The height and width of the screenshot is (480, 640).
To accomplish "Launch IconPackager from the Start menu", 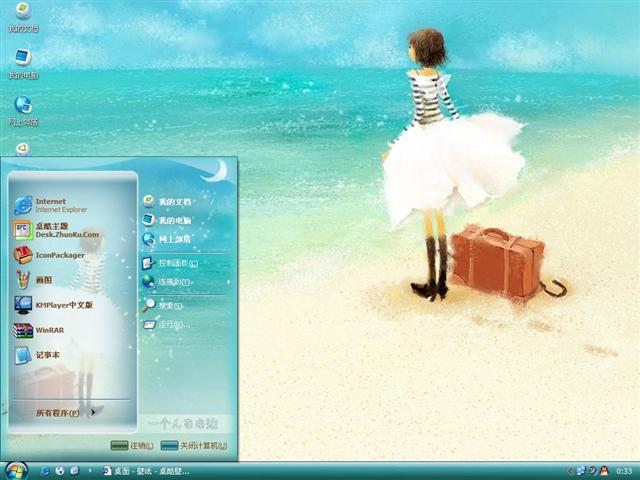I will 49,255.
